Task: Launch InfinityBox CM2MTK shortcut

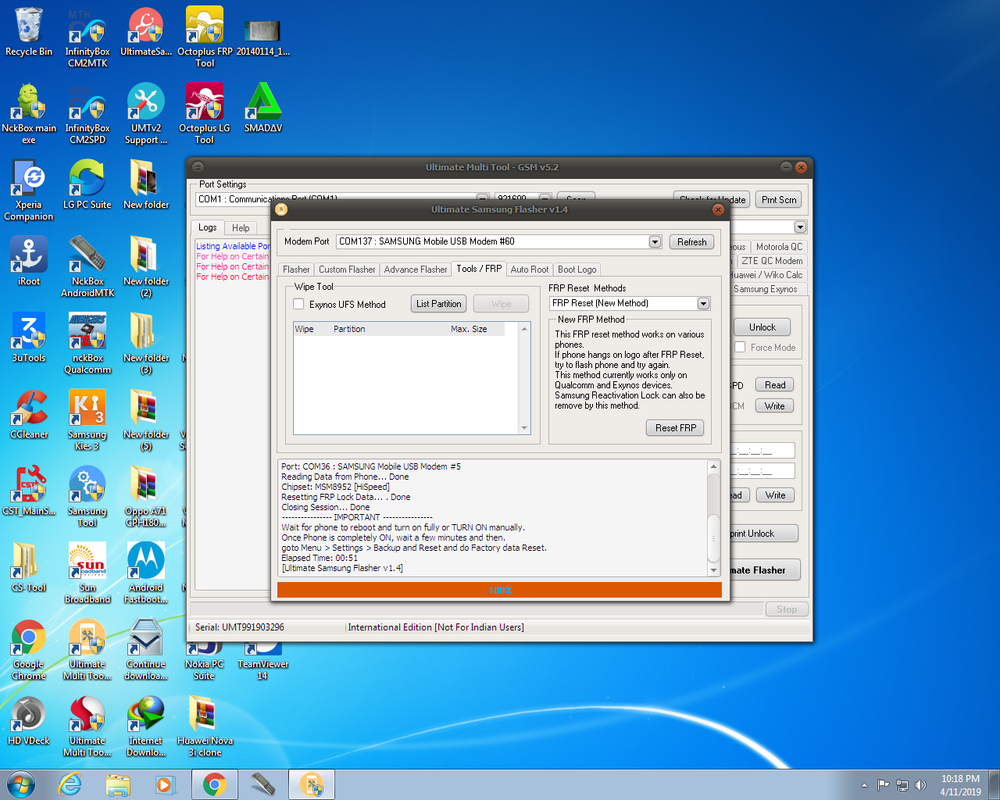Action: (x=87, y=37)
